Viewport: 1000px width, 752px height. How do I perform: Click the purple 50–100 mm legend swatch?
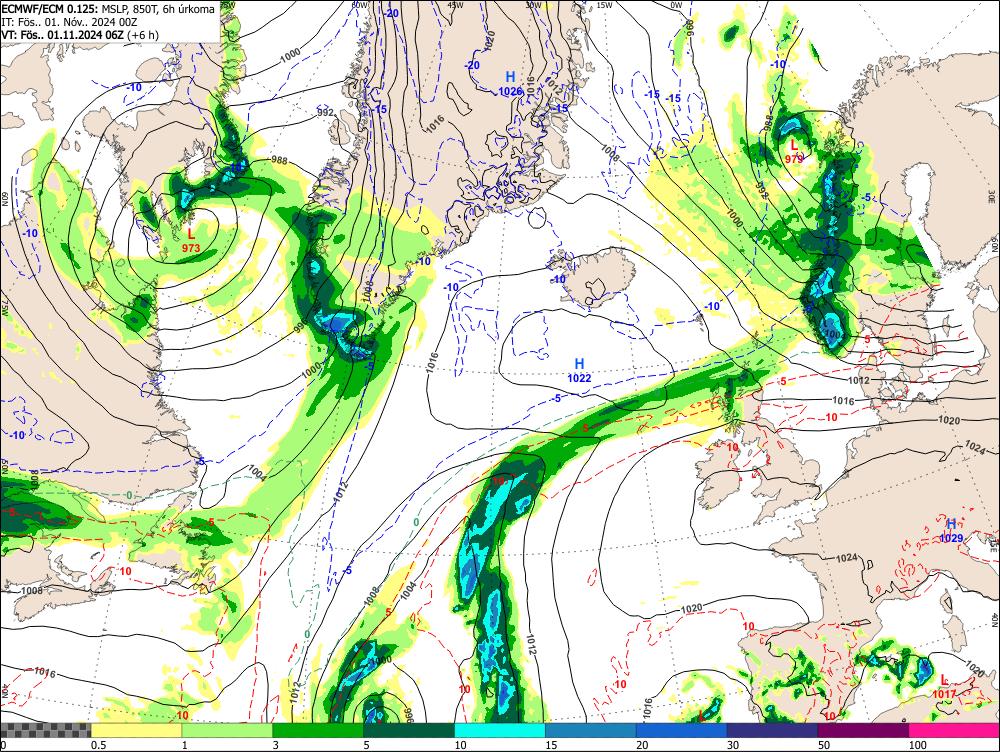click(864, 730)
